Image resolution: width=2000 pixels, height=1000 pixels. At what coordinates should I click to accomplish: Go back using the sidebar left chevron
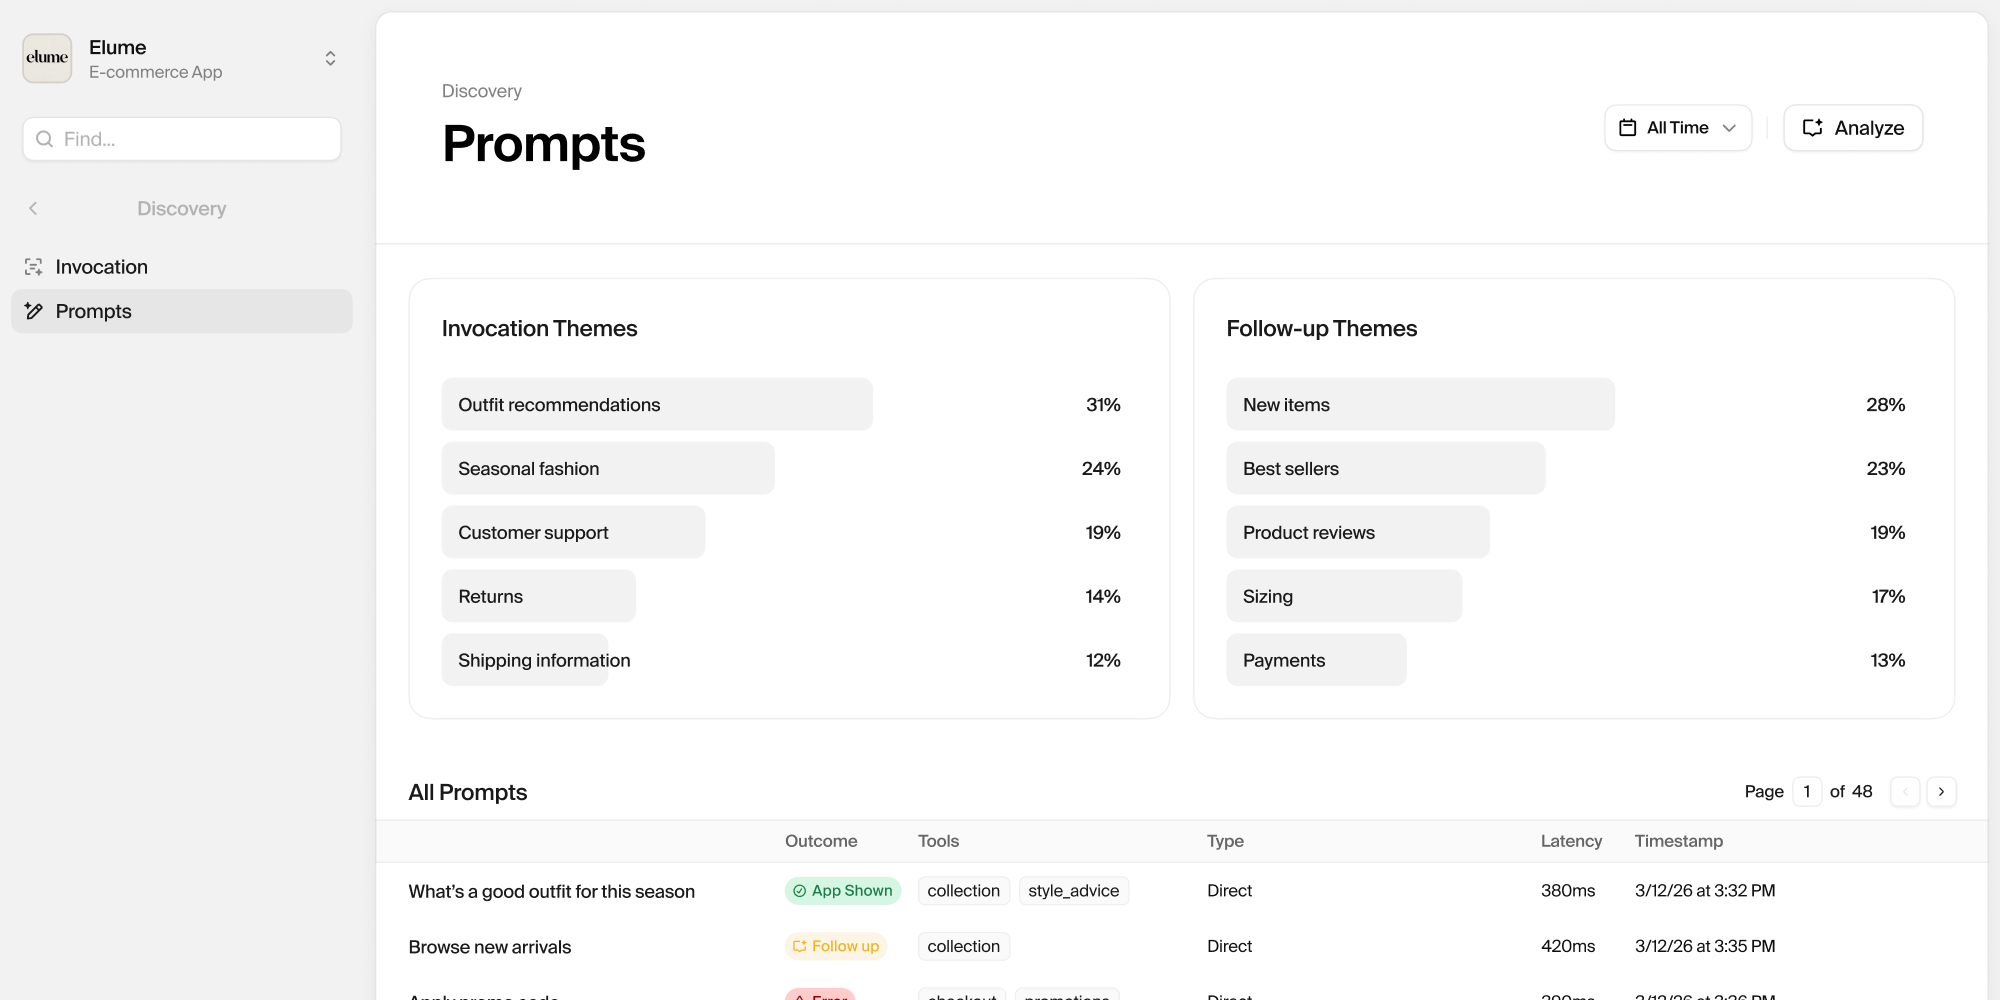coord(33,208)
